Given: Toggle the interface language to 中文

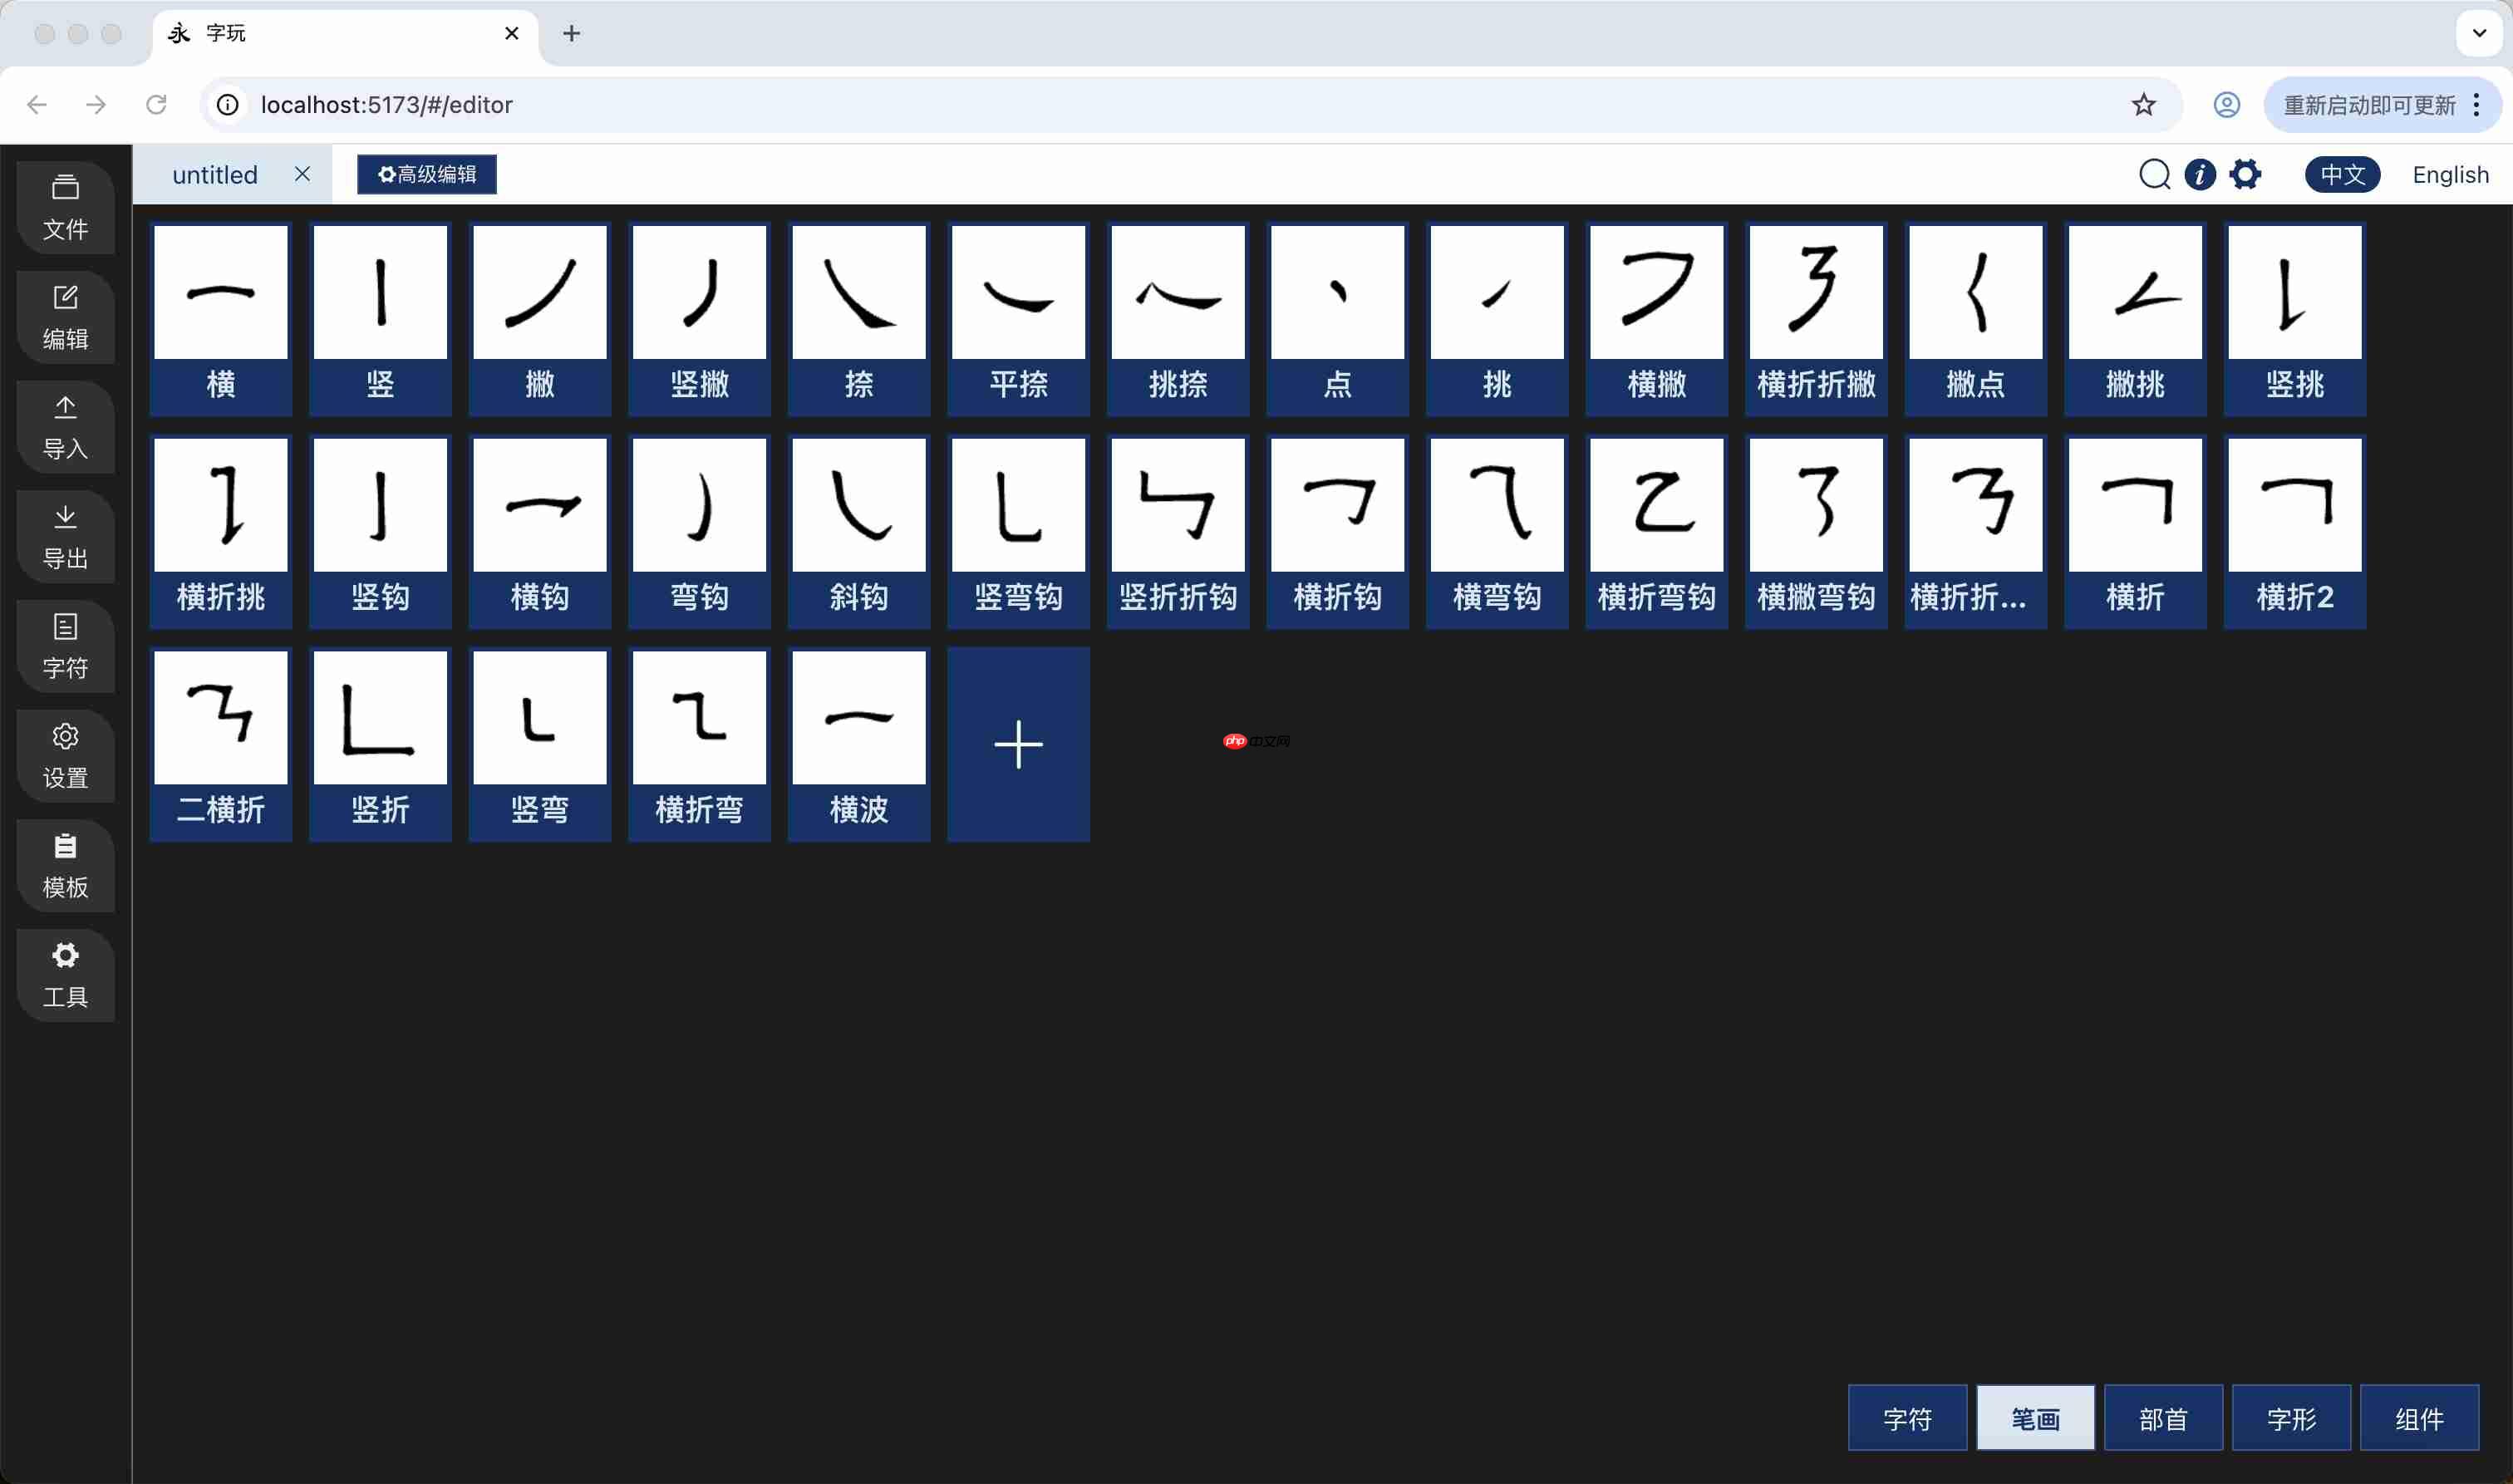Looking at the screenshot, I should [2343, 174].
